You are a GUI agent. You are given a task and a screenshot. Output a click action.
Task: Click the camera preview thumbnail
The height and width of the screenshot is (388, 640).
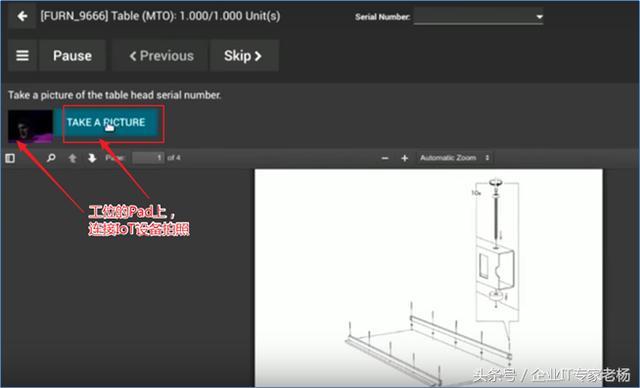[31, 126]
